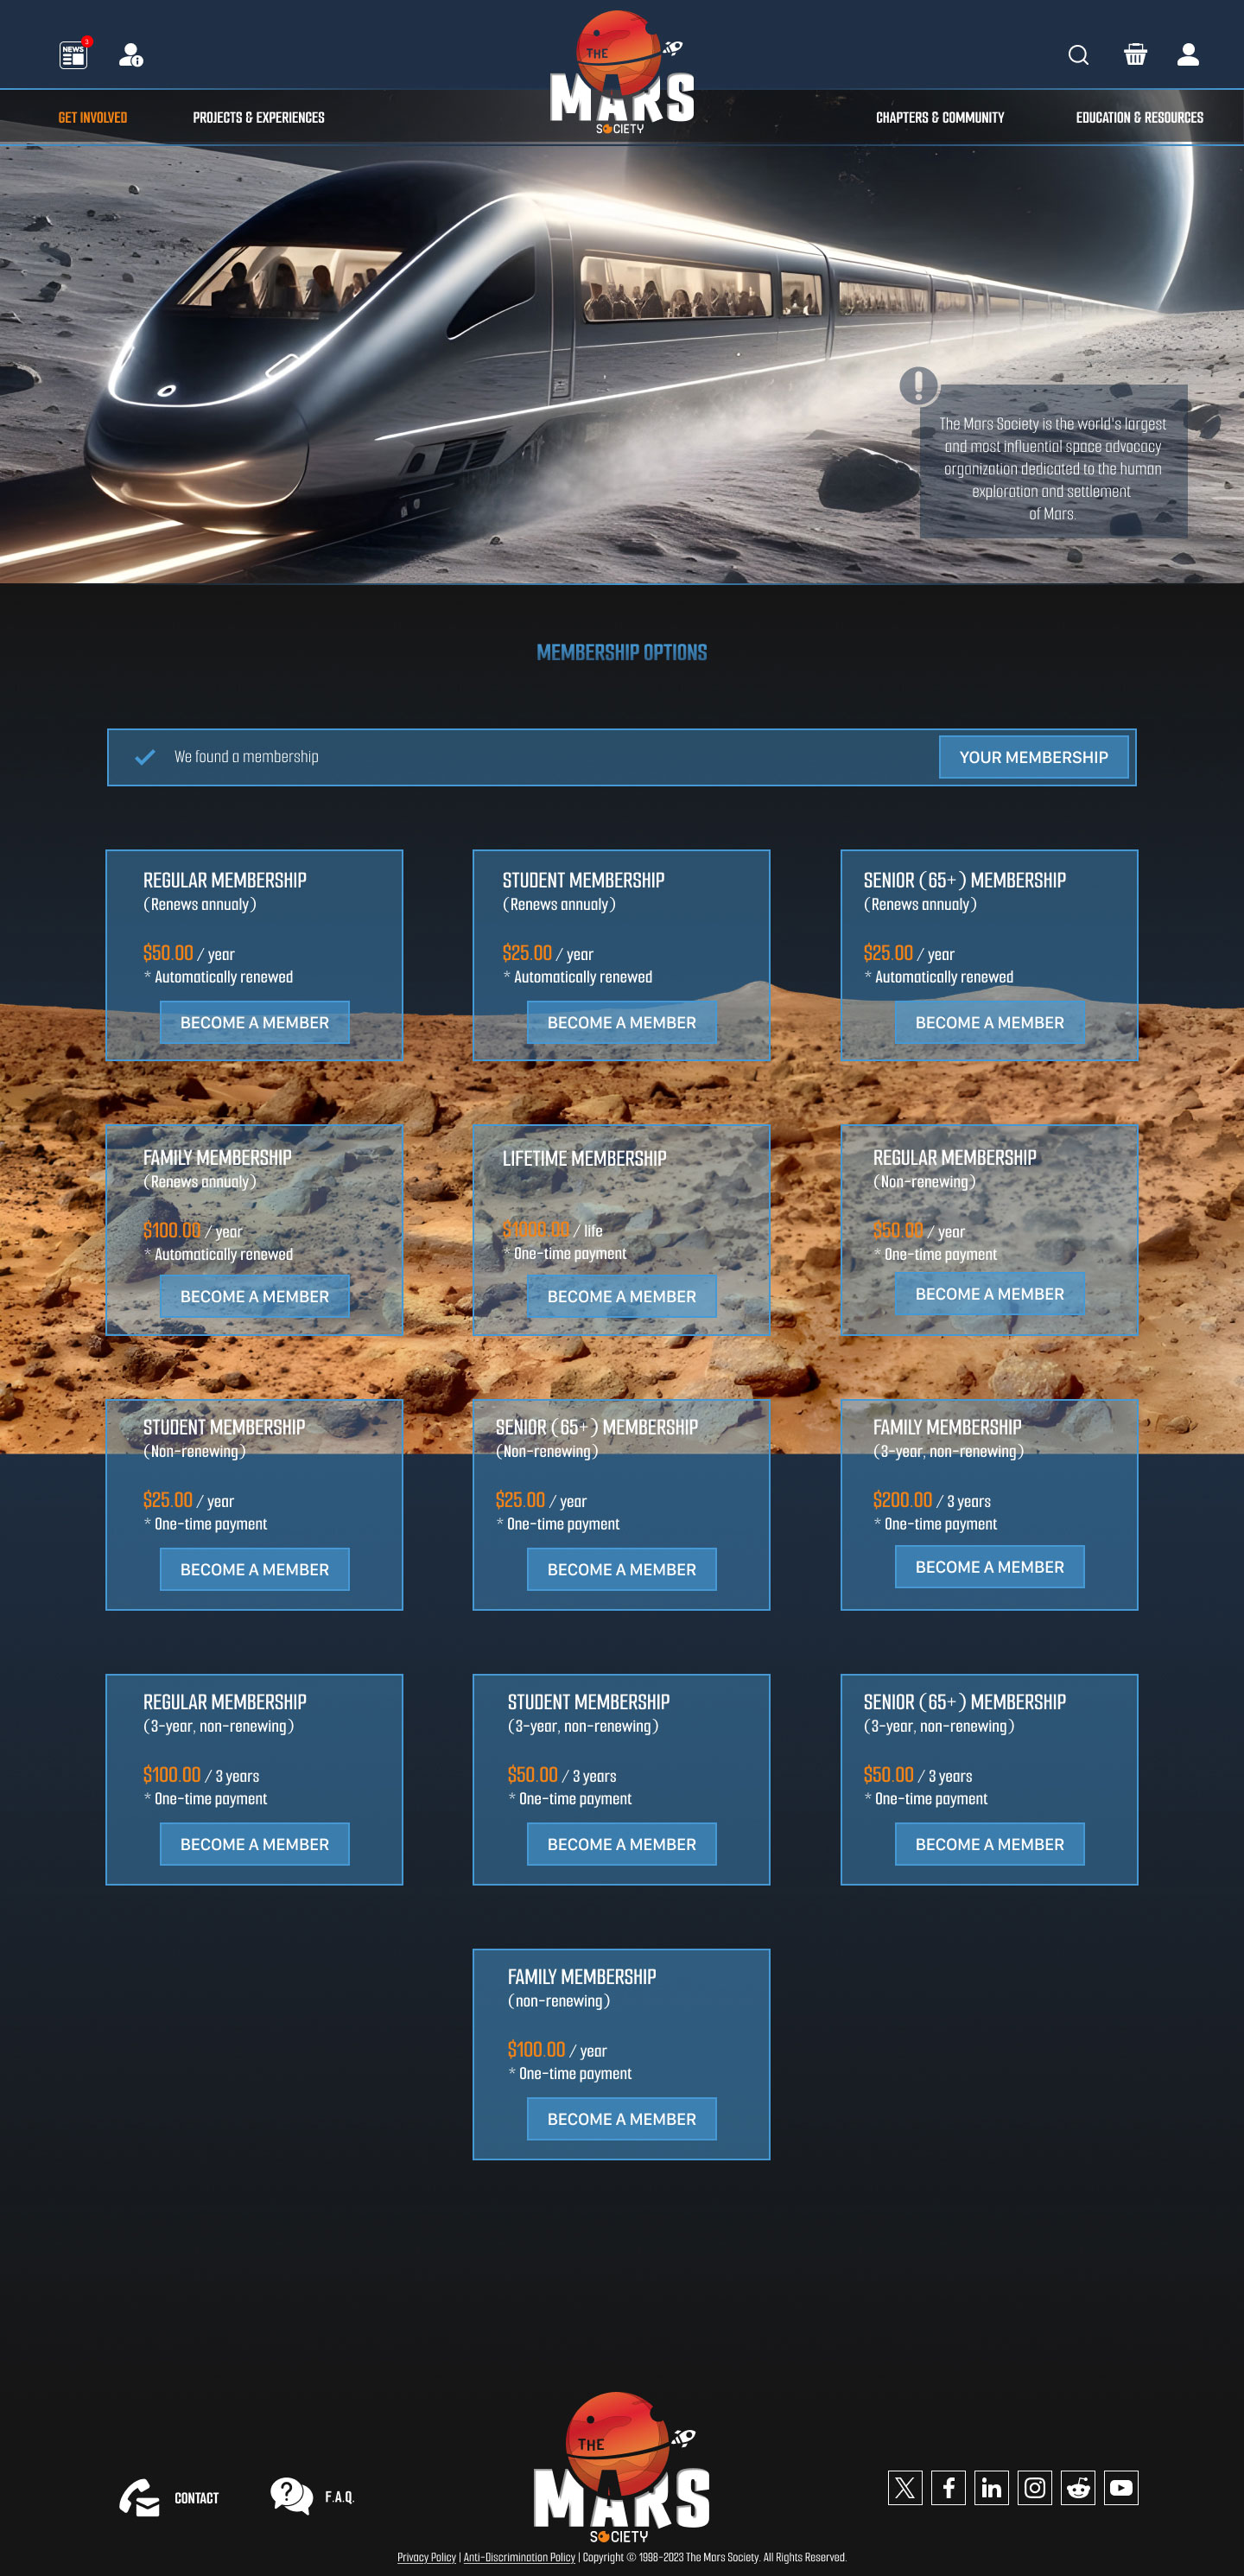This screenshot has width=1244, height=2576.
Task: Become a member for Regular non-renewing yearly
Action: 989,1294
